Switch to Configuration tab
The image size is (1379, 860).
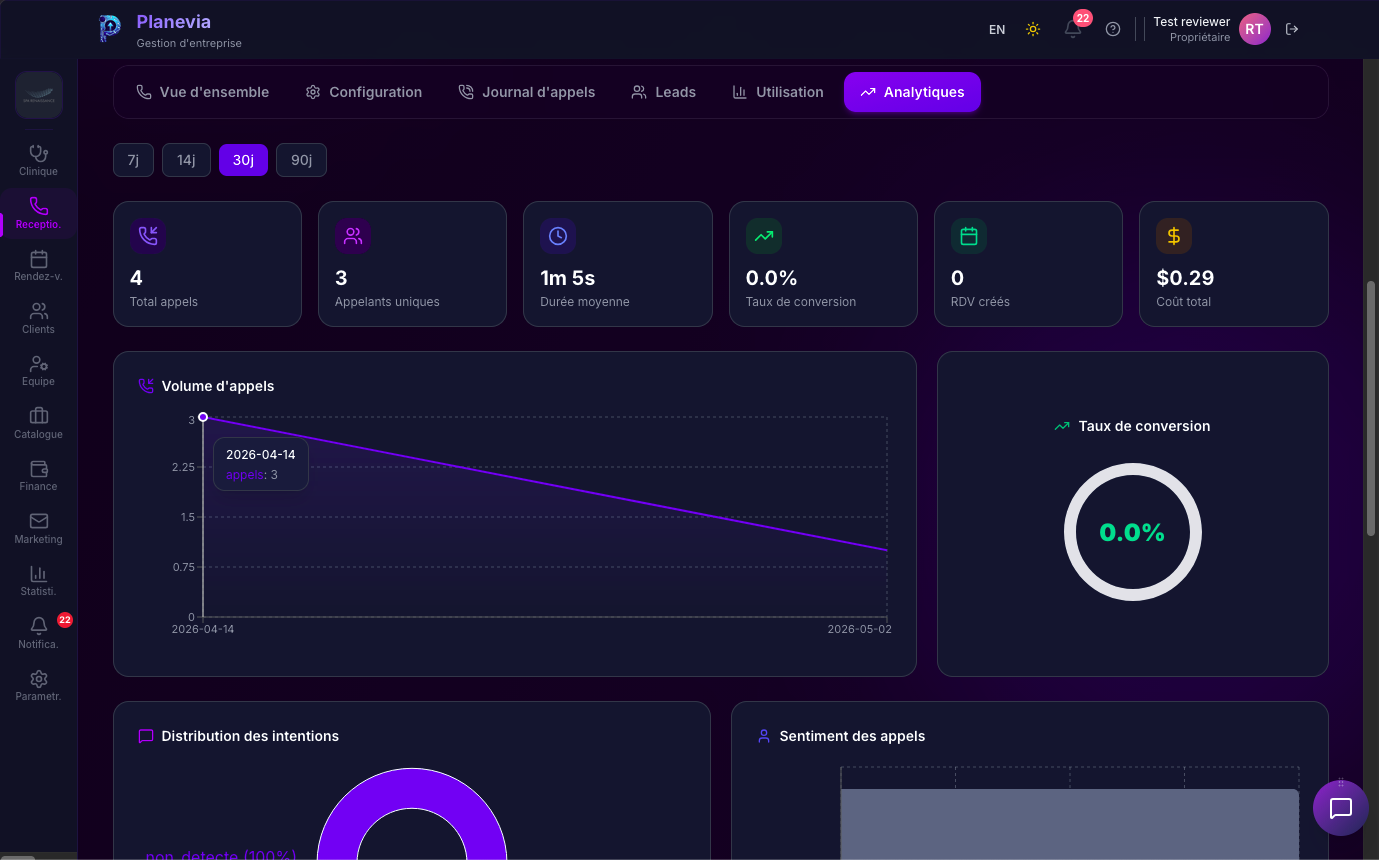364,92
